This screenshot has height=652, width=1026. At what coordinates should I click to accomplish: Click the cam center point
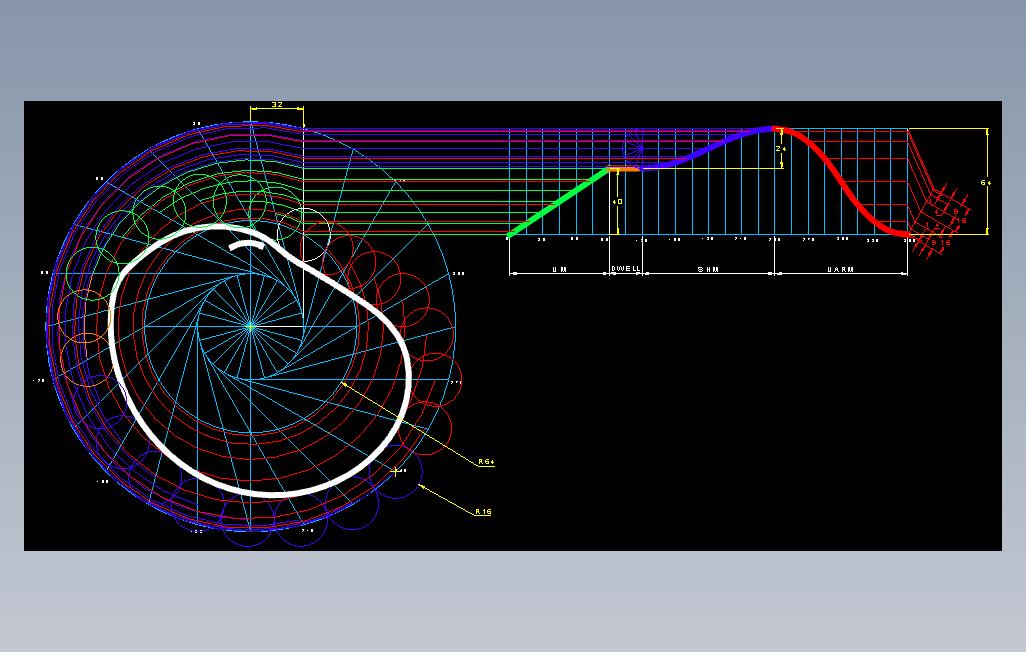point(250,325)
